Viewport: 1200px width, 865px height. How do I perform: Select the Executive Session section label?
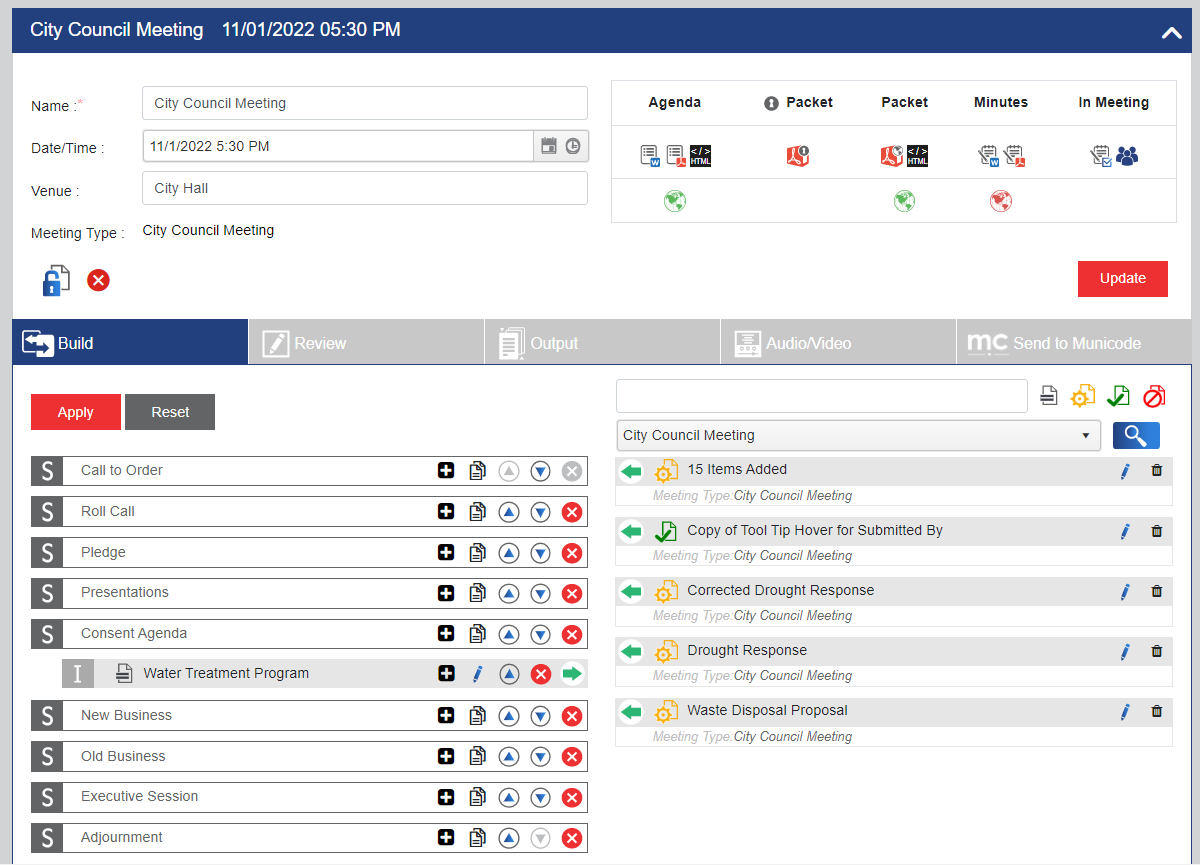click(140, 797)
